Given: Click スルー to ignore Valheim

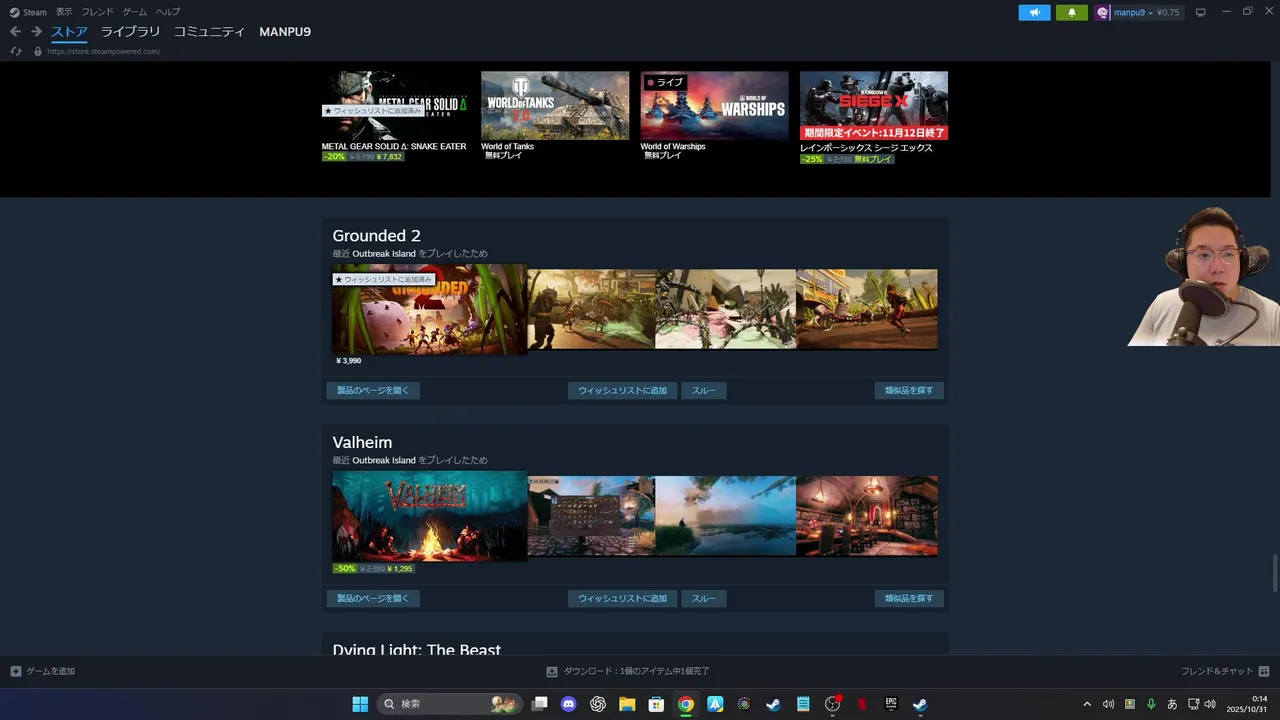Looking at the screenshot, I should coord(704,598).
